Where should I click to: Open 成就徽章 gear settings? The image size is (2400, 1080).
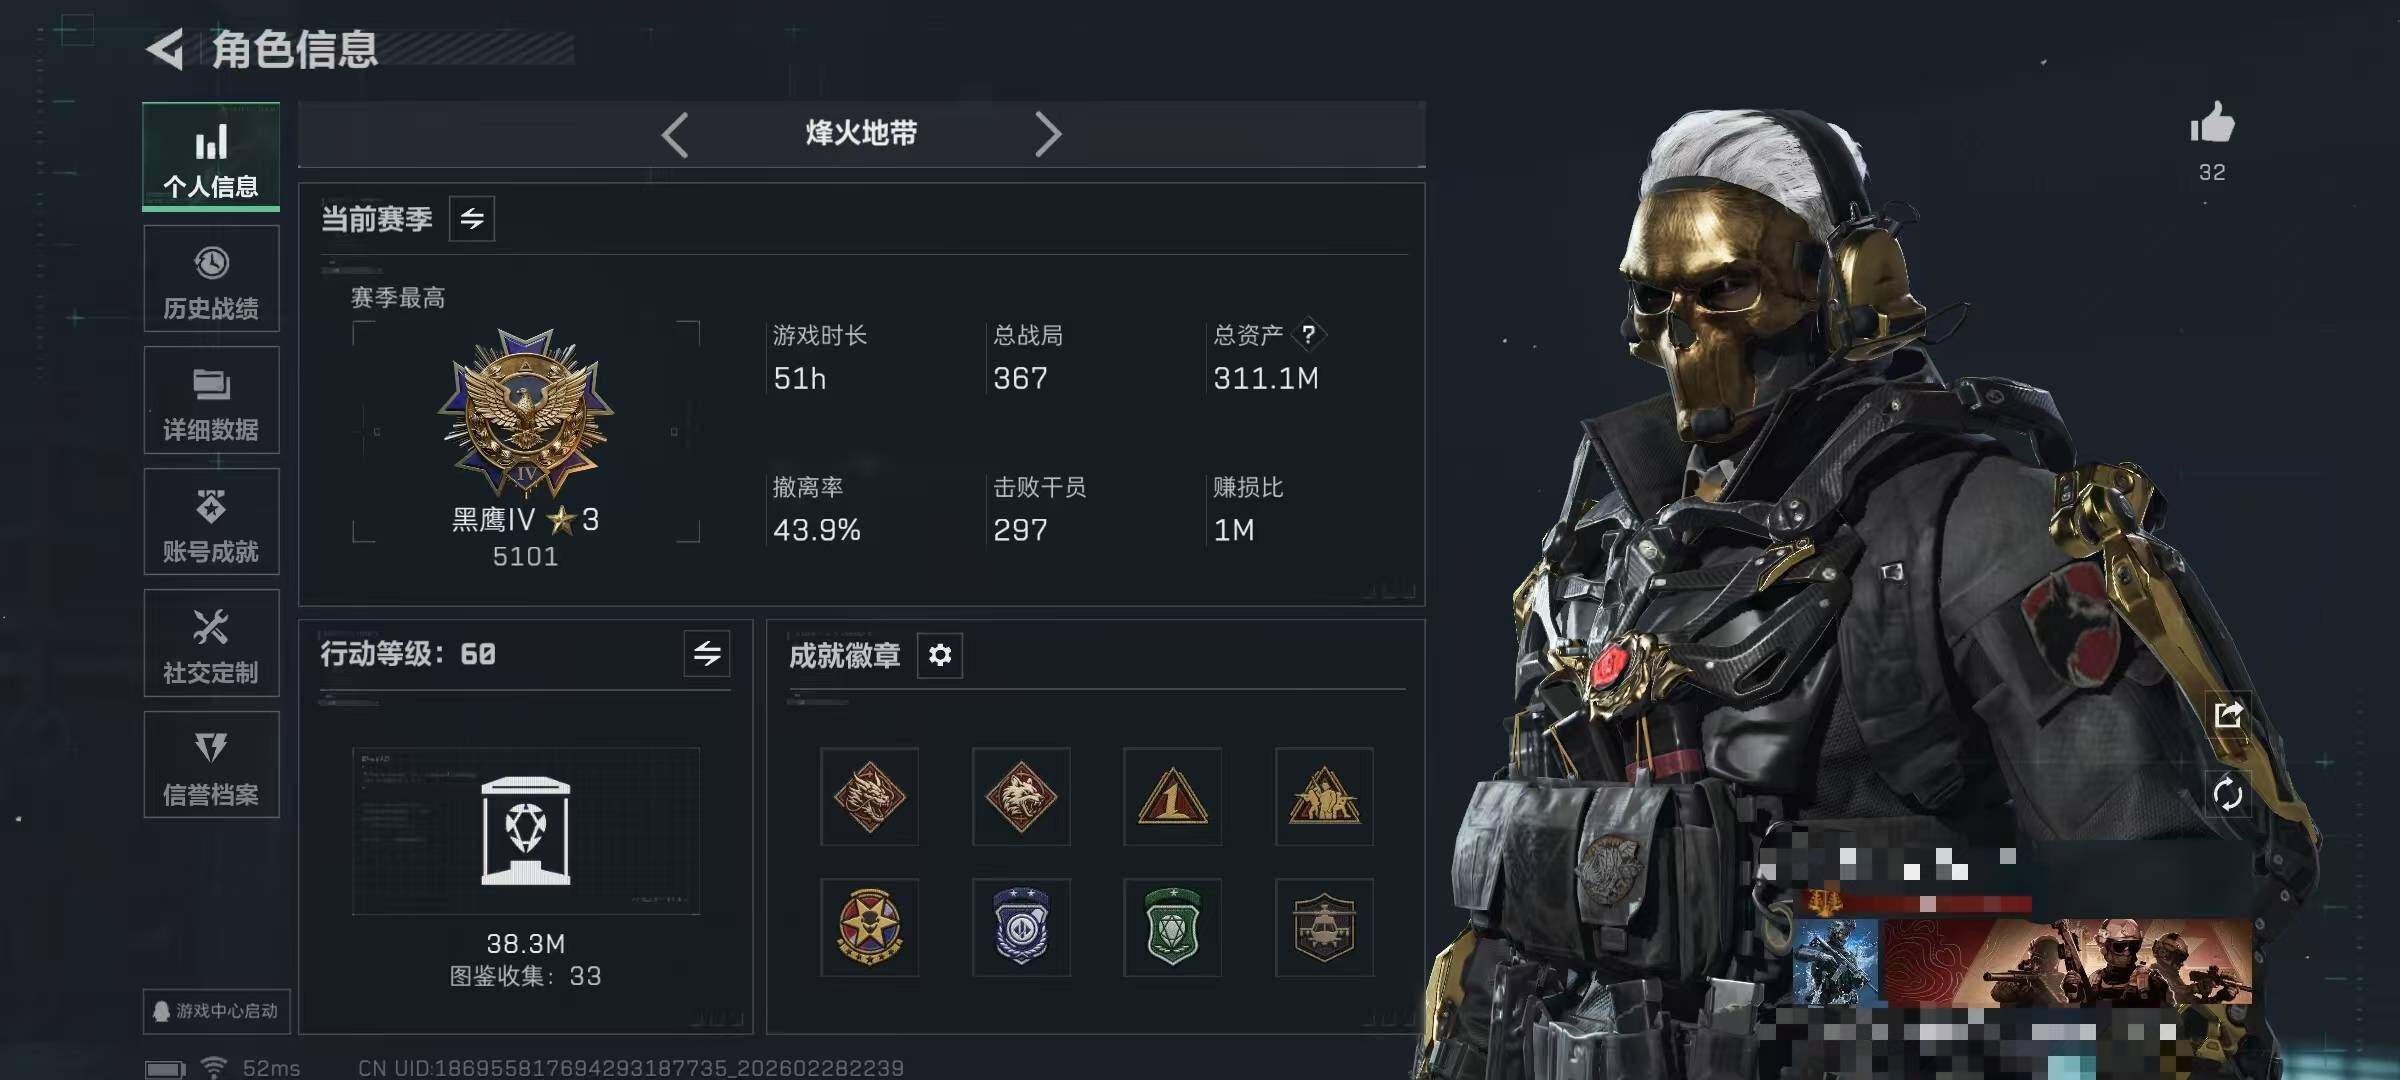click(940, 655)
